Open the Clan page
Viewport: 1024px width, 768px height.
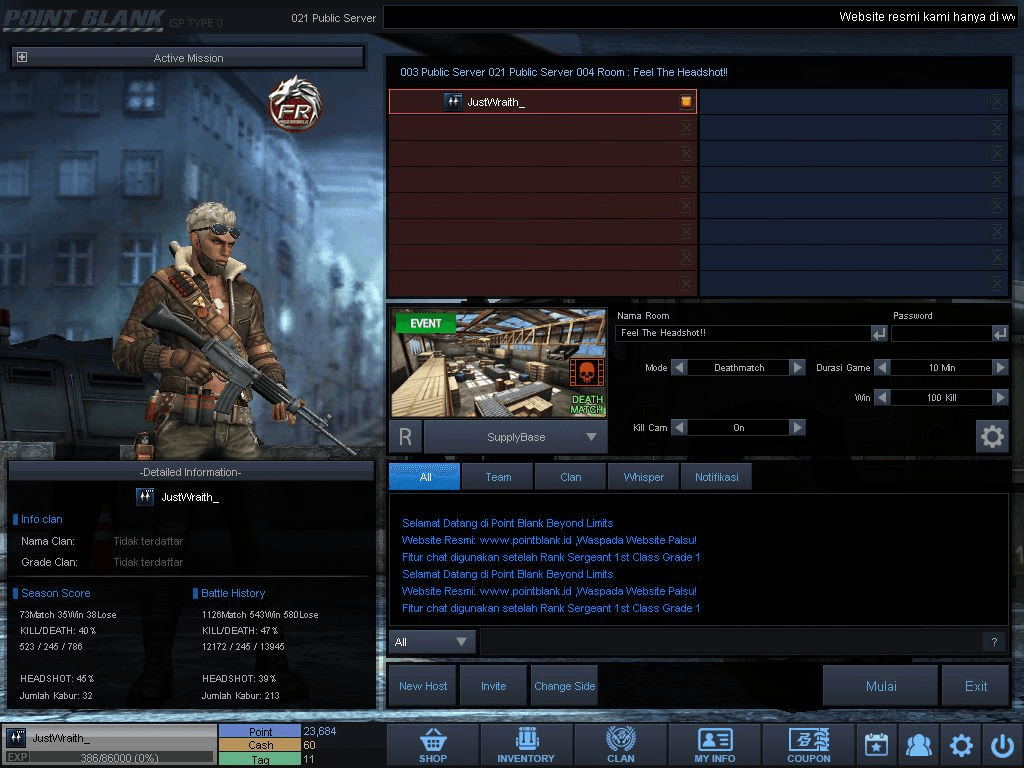620,744
